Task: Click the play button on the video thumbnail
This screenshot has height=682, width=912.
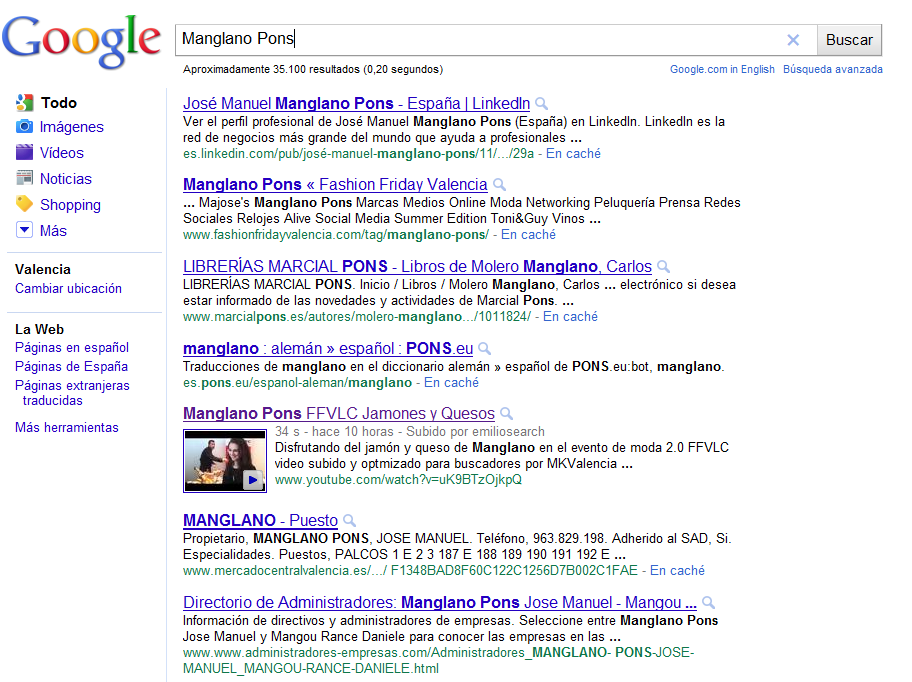Action: [252, 480]
